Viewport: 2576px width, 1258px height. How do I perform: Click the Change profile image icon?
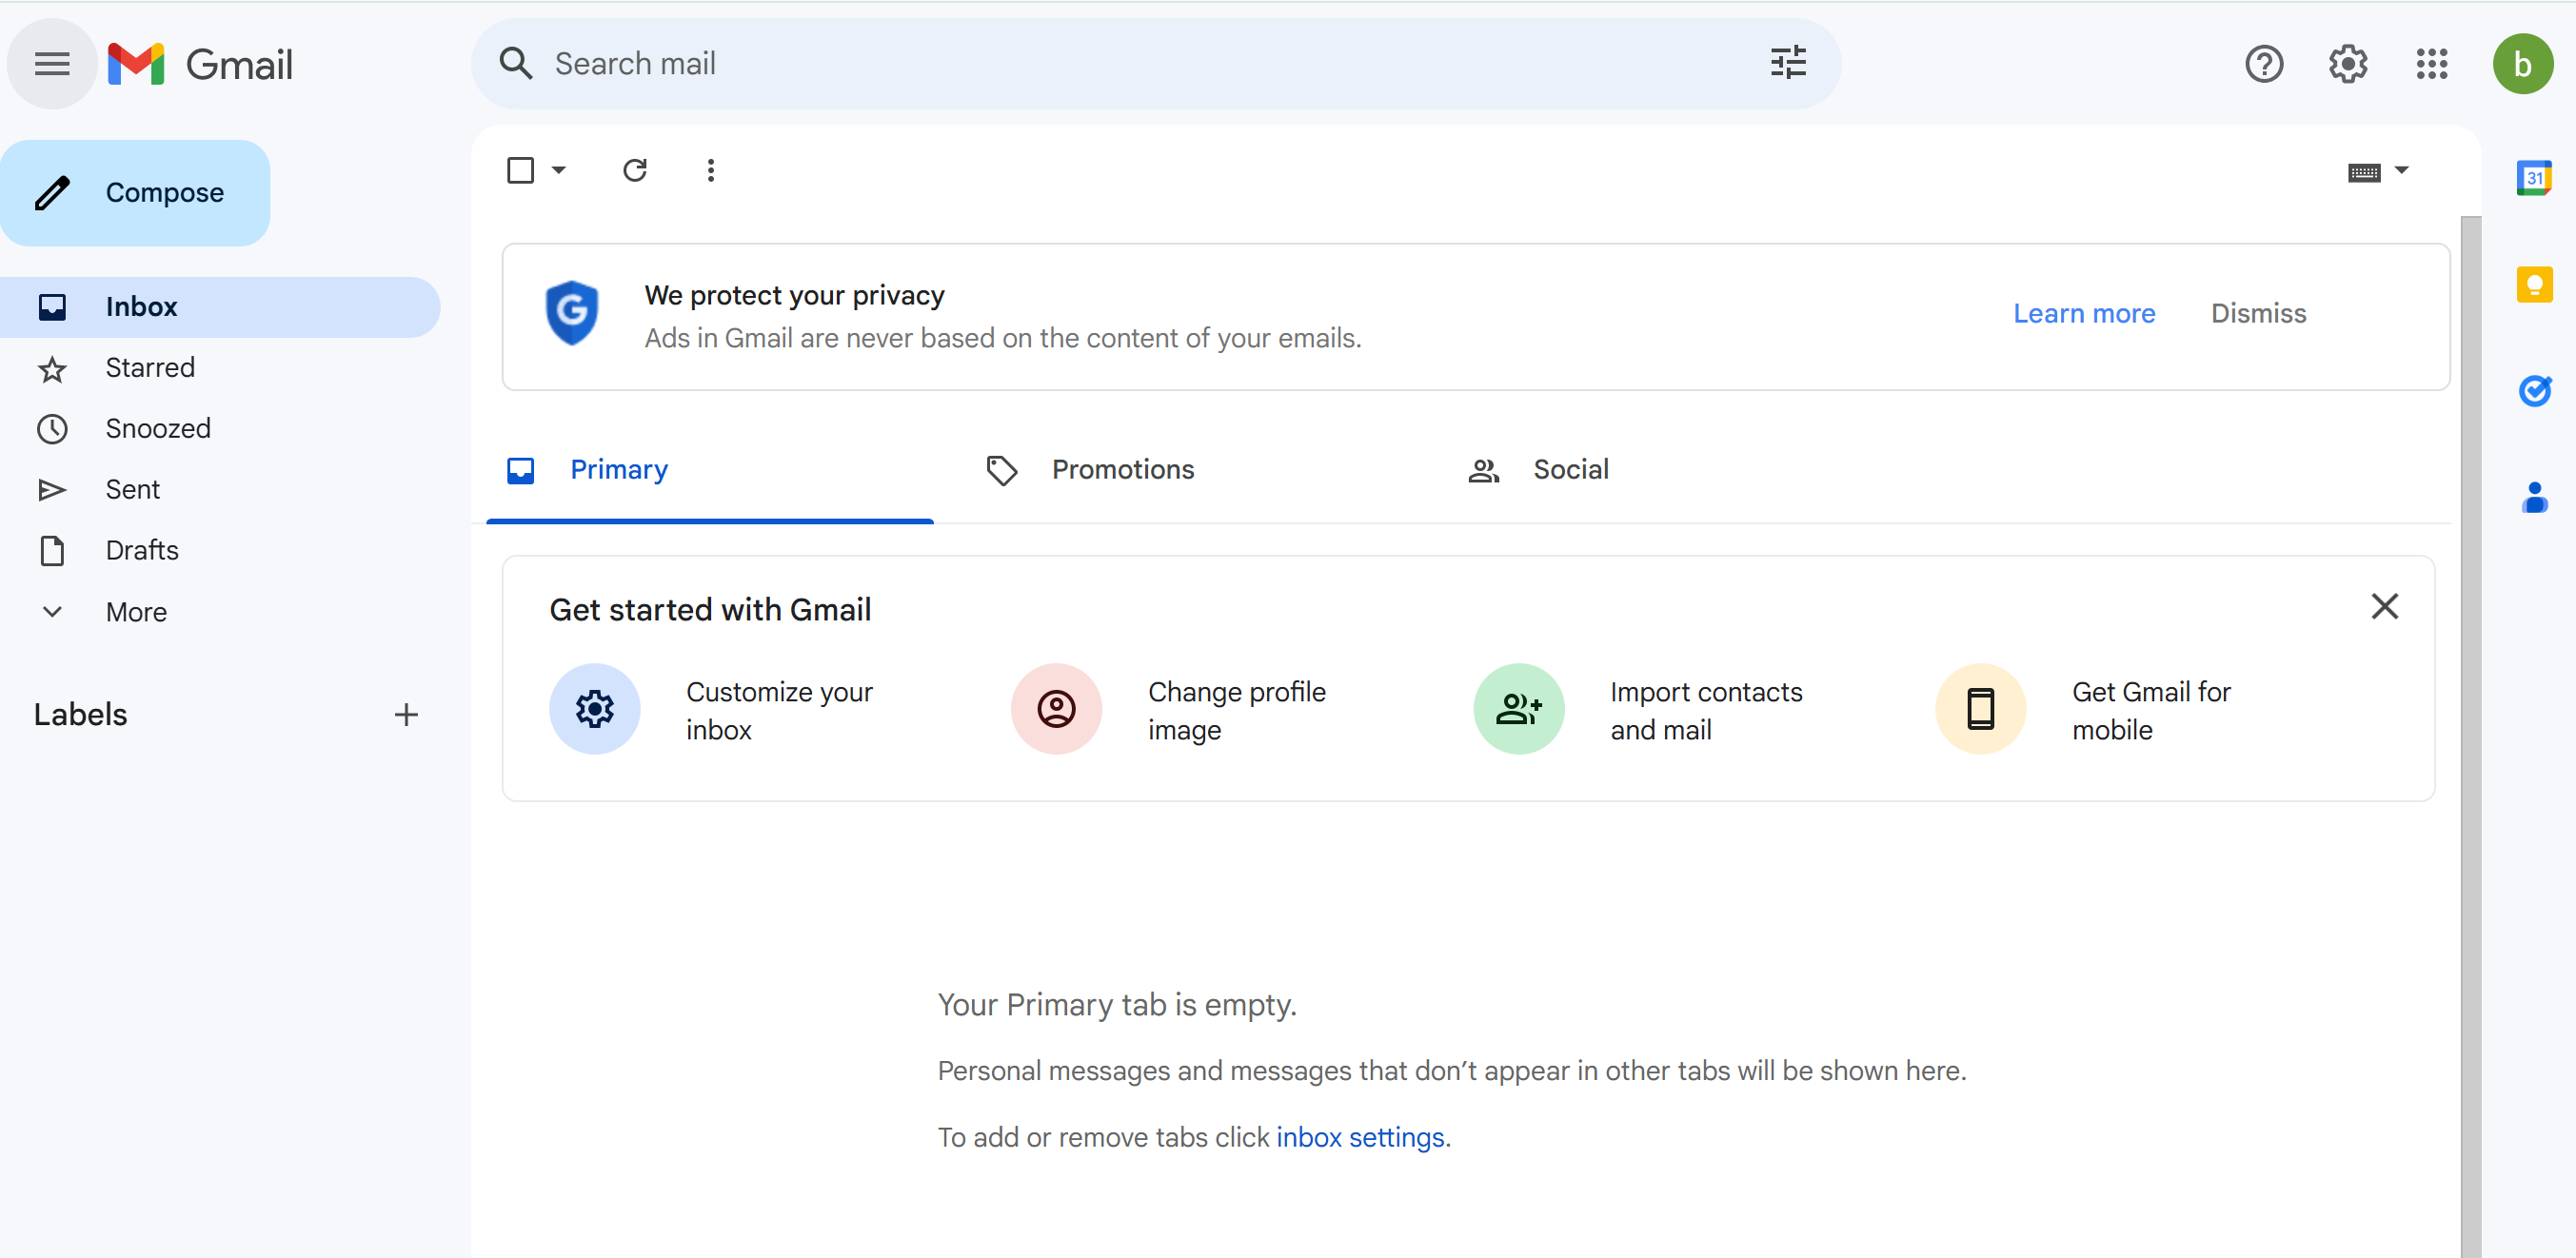(x=1055, y=710)
